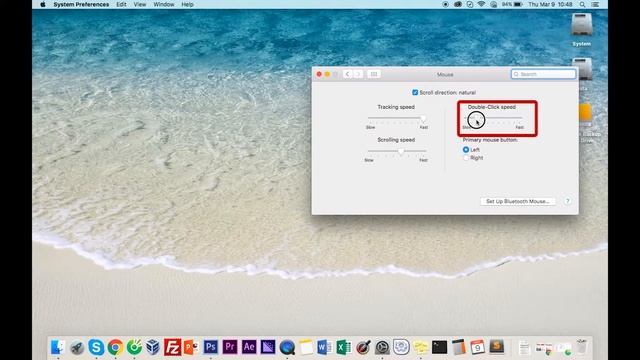640x360 pixels.
Task: Open the Window menu
Action: point(164,4)
